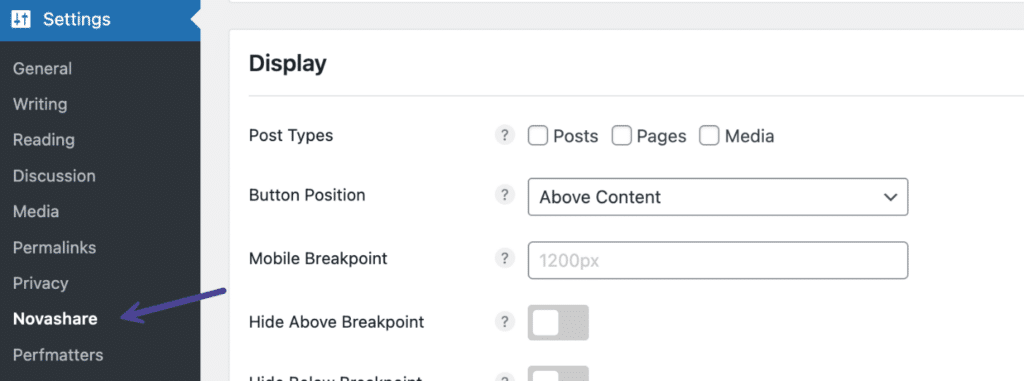Screen dimensions: 1024x381
Task: Show help for Mobile Breakpoint setting
Action: point(504,258)
